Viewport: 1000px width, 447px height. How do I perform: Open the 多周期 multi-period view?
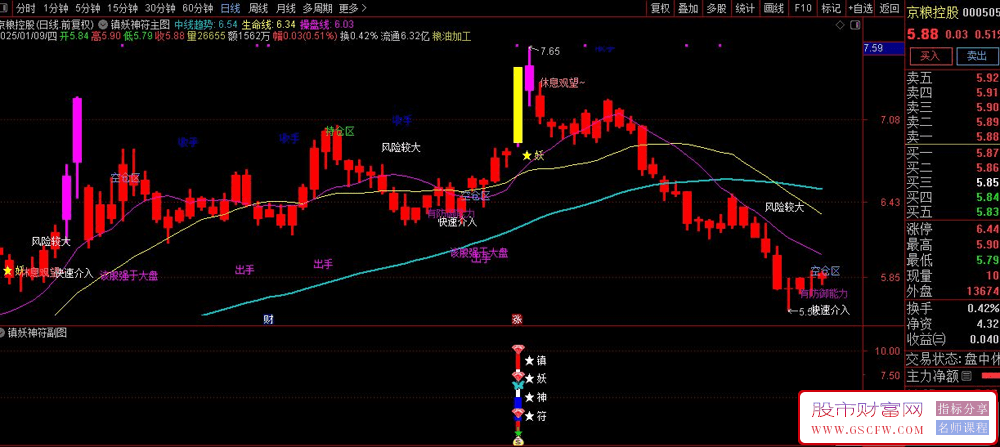pos(317,8)
